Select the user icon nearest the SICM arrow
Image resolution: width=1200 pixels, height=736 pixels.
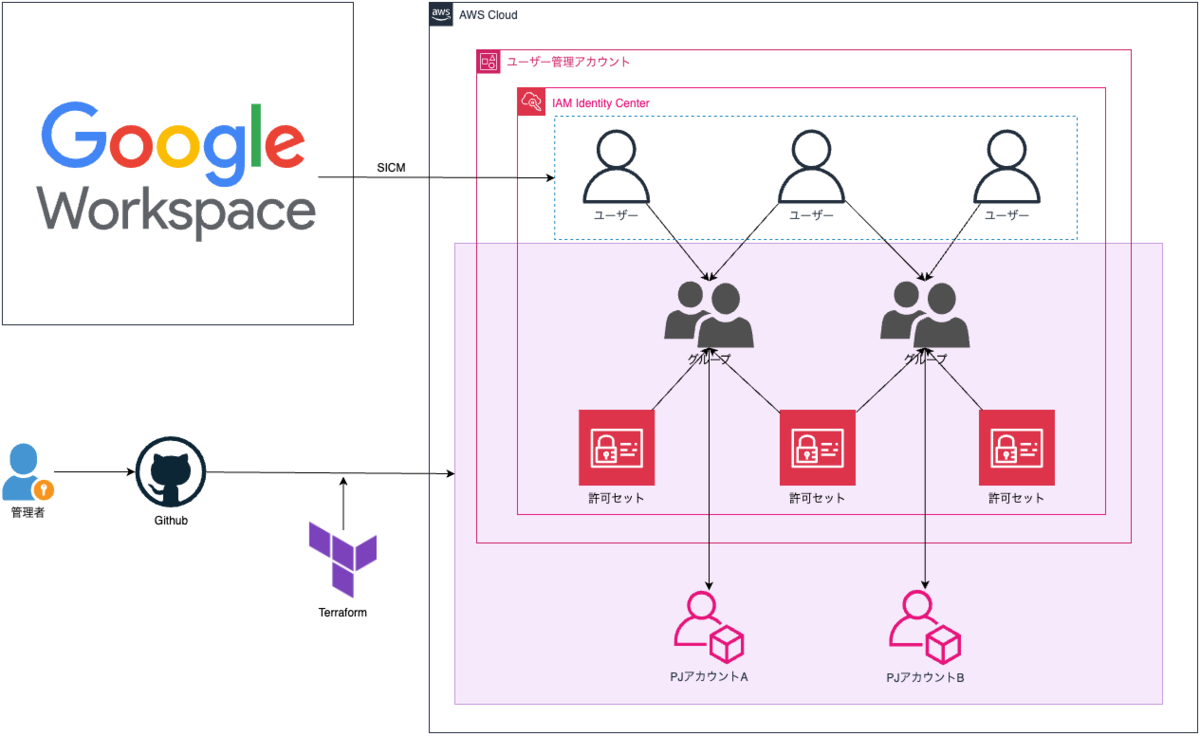tap(616, 167)
